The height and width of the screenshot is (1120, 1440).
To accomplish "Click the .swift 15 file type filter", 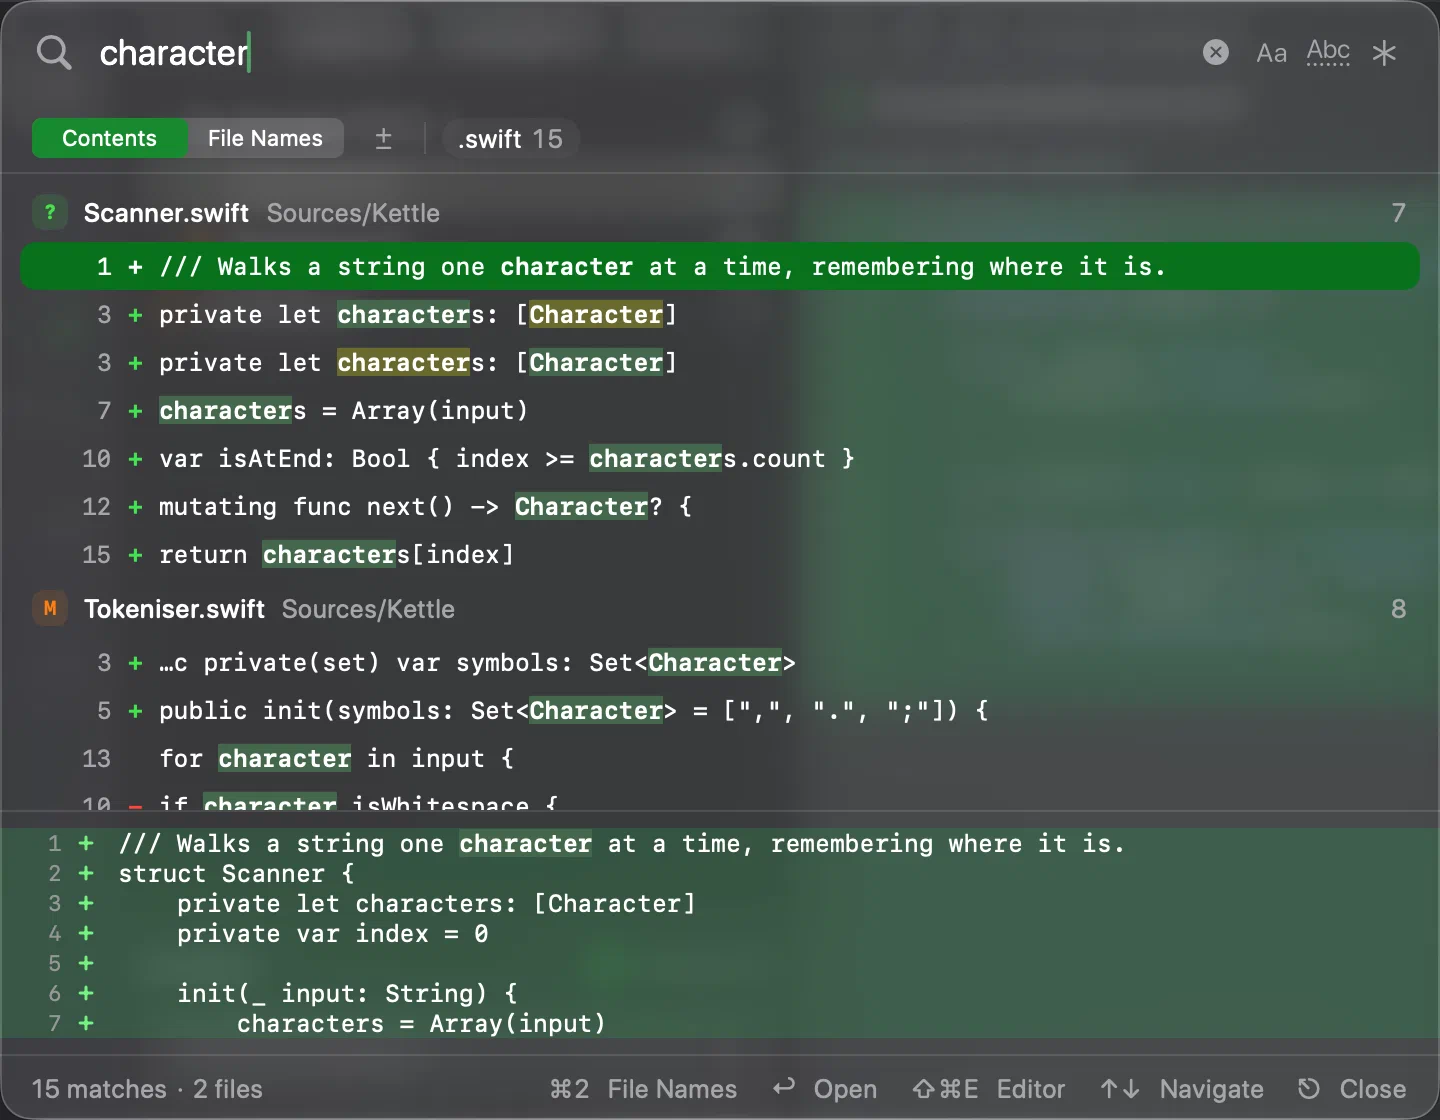I will click(510, 138).
